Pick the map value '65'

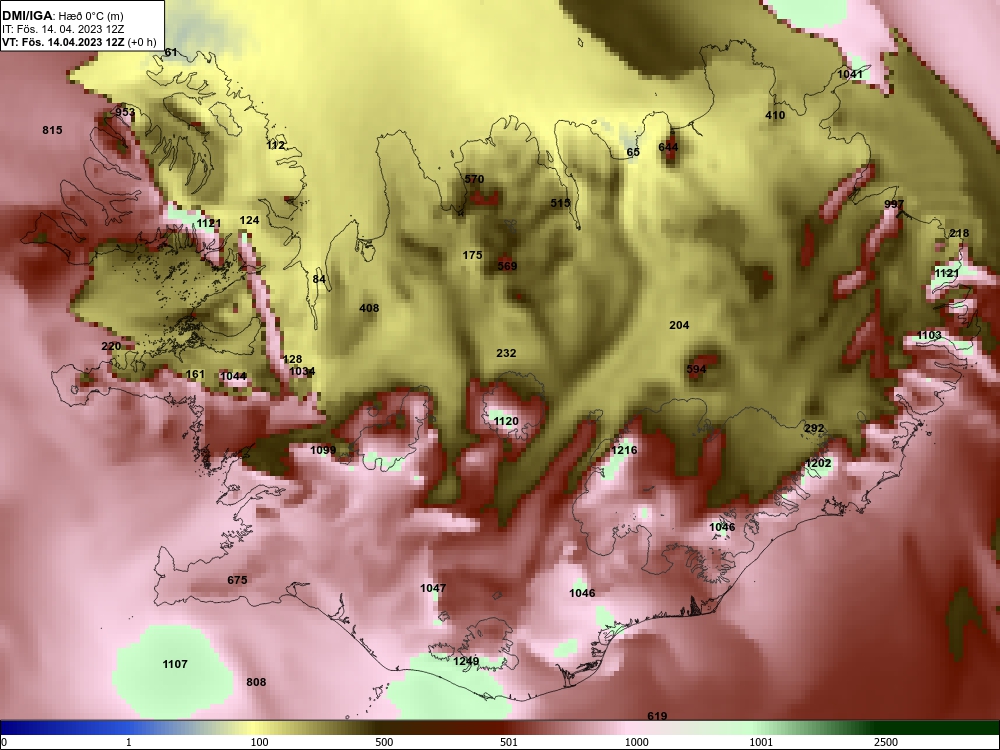[633, 152]
